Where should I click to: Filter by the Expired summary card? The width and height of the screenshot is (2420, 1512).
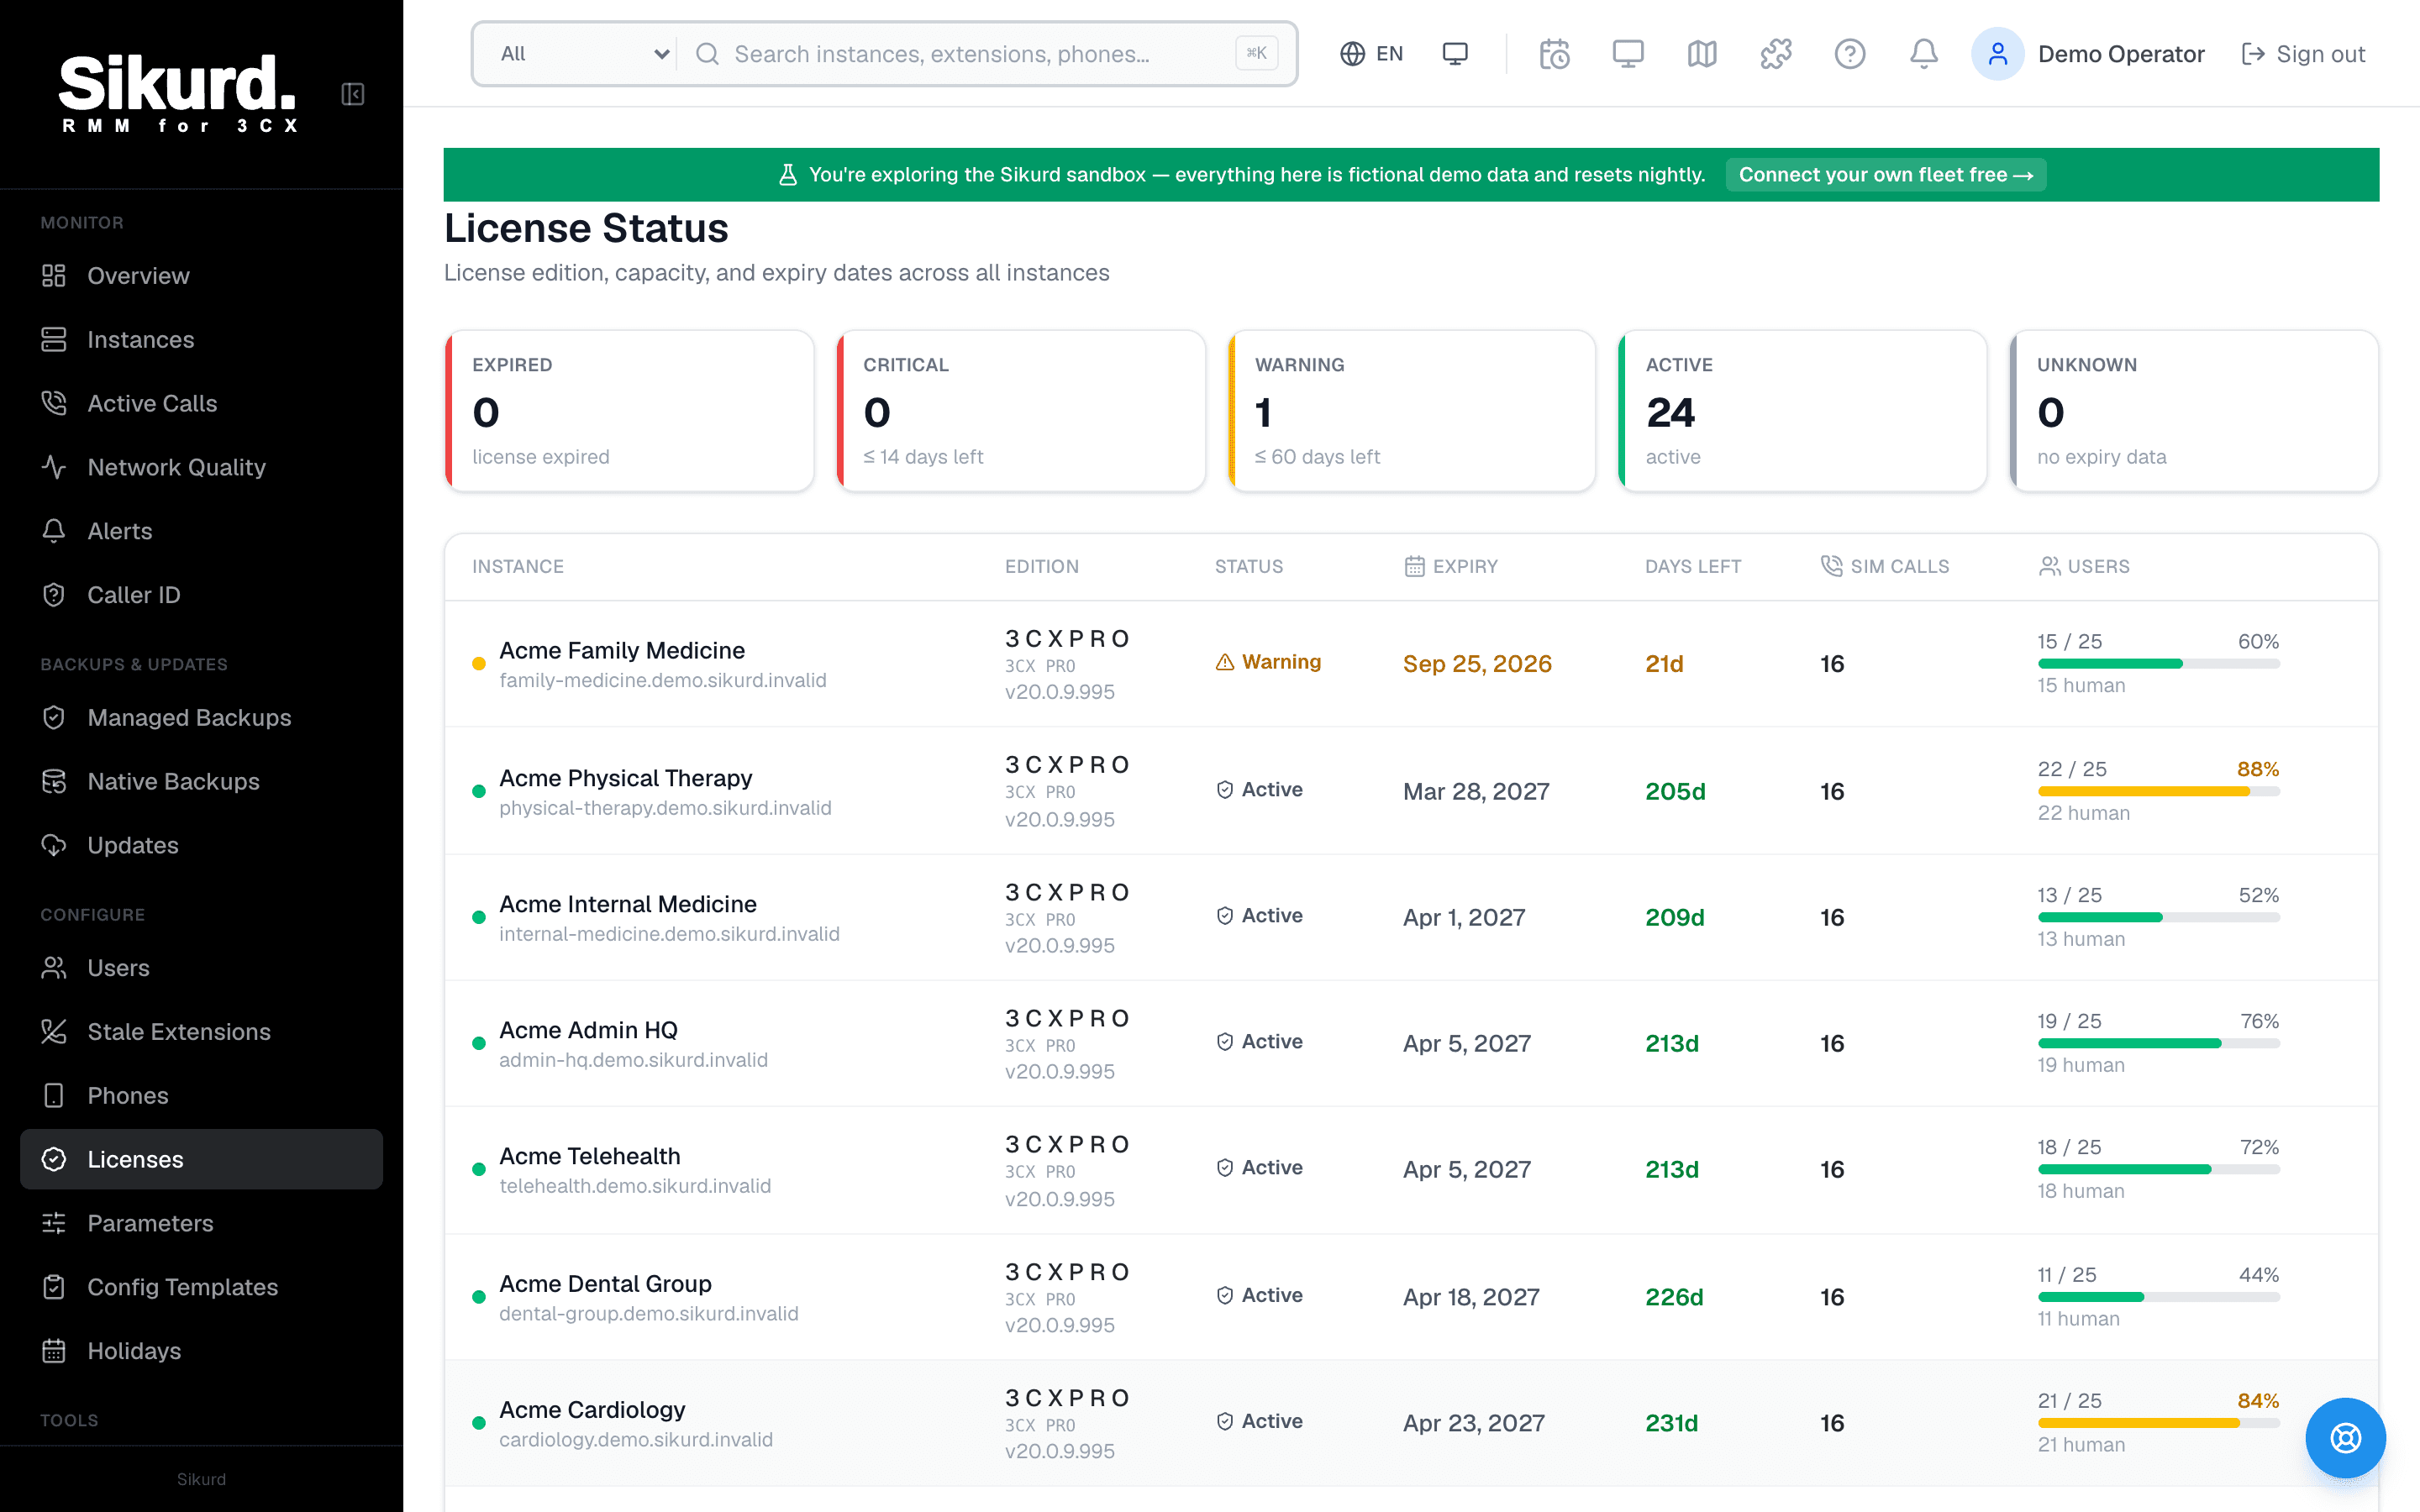click(x=629, y=411)
